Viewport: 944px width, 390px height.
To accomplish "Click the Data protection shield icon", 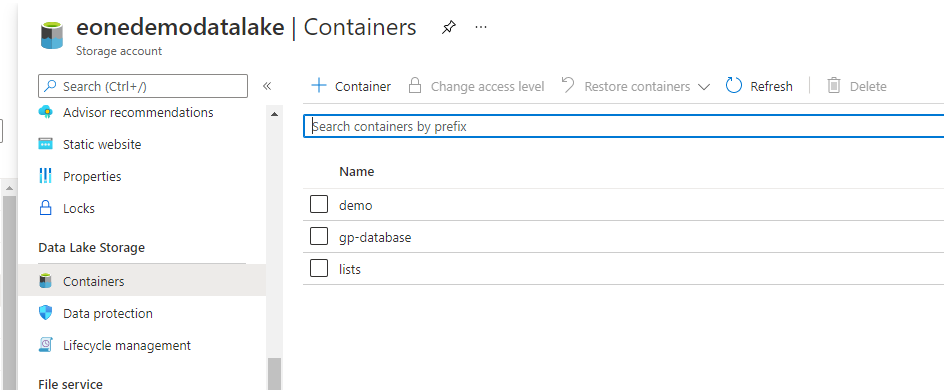I will tap(46, 313).
